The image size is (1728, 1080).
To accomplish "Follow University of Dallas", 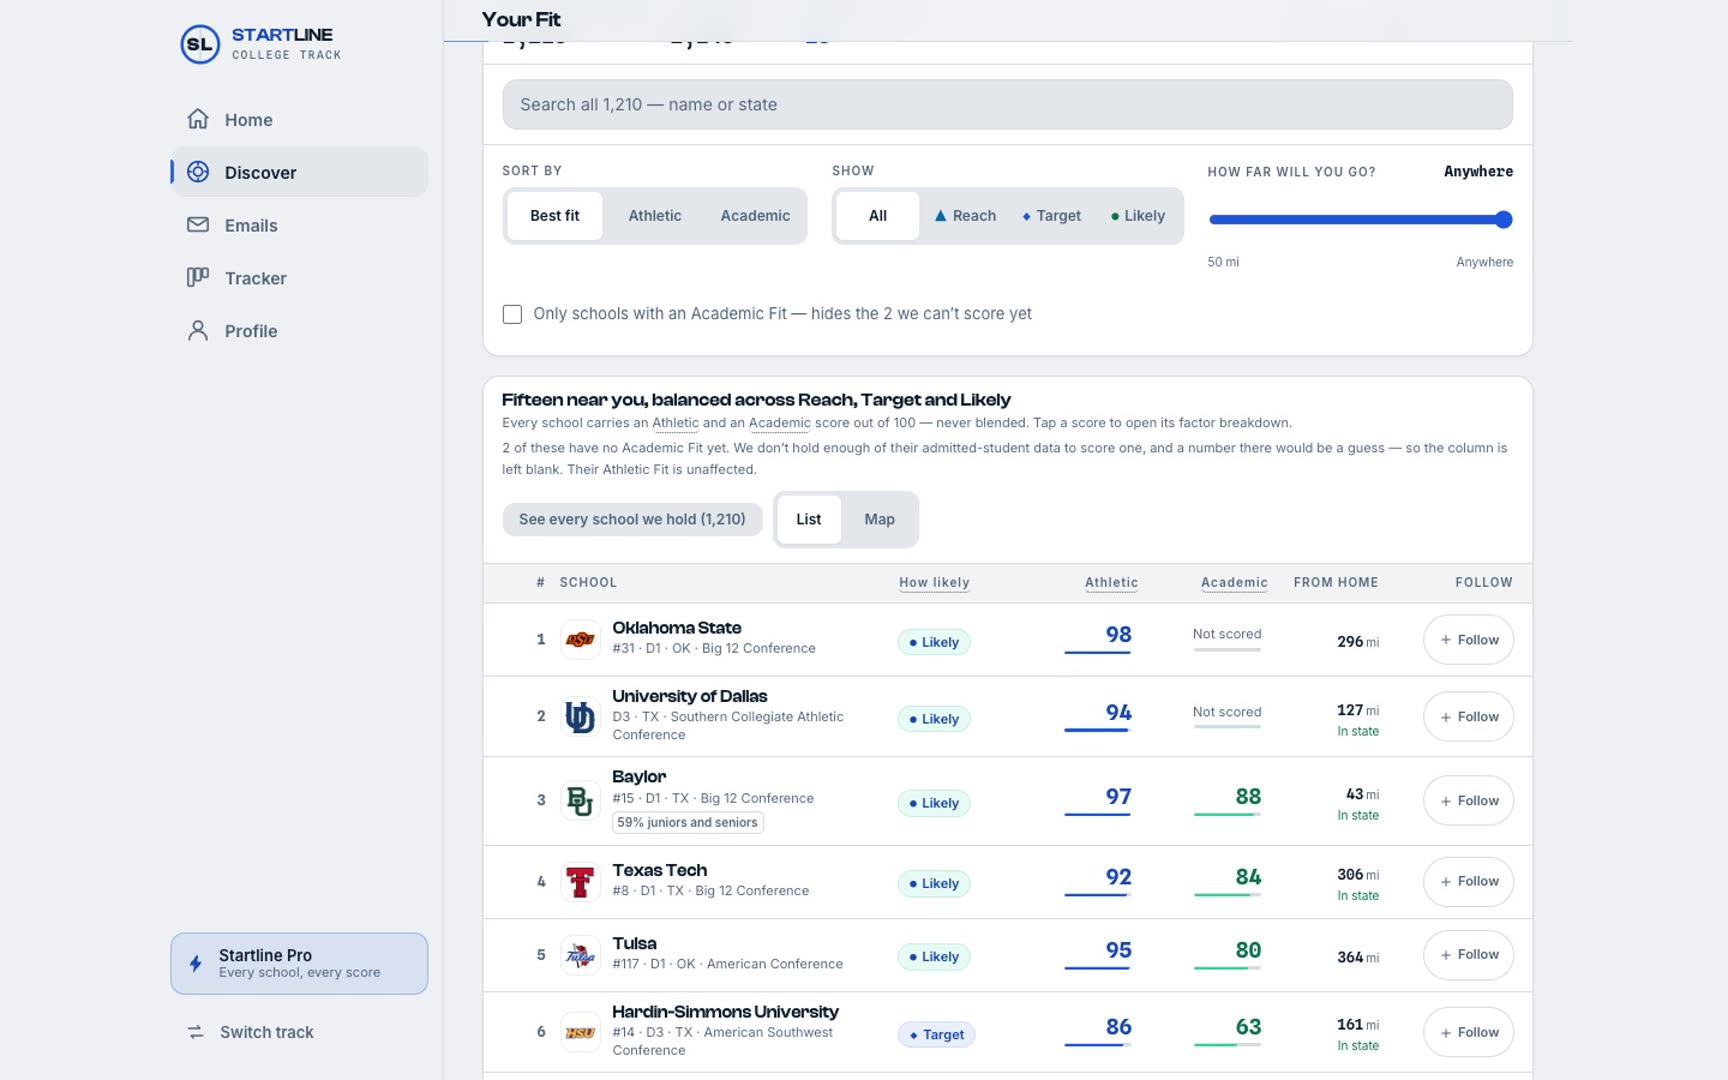I will tap(1468, 717).
